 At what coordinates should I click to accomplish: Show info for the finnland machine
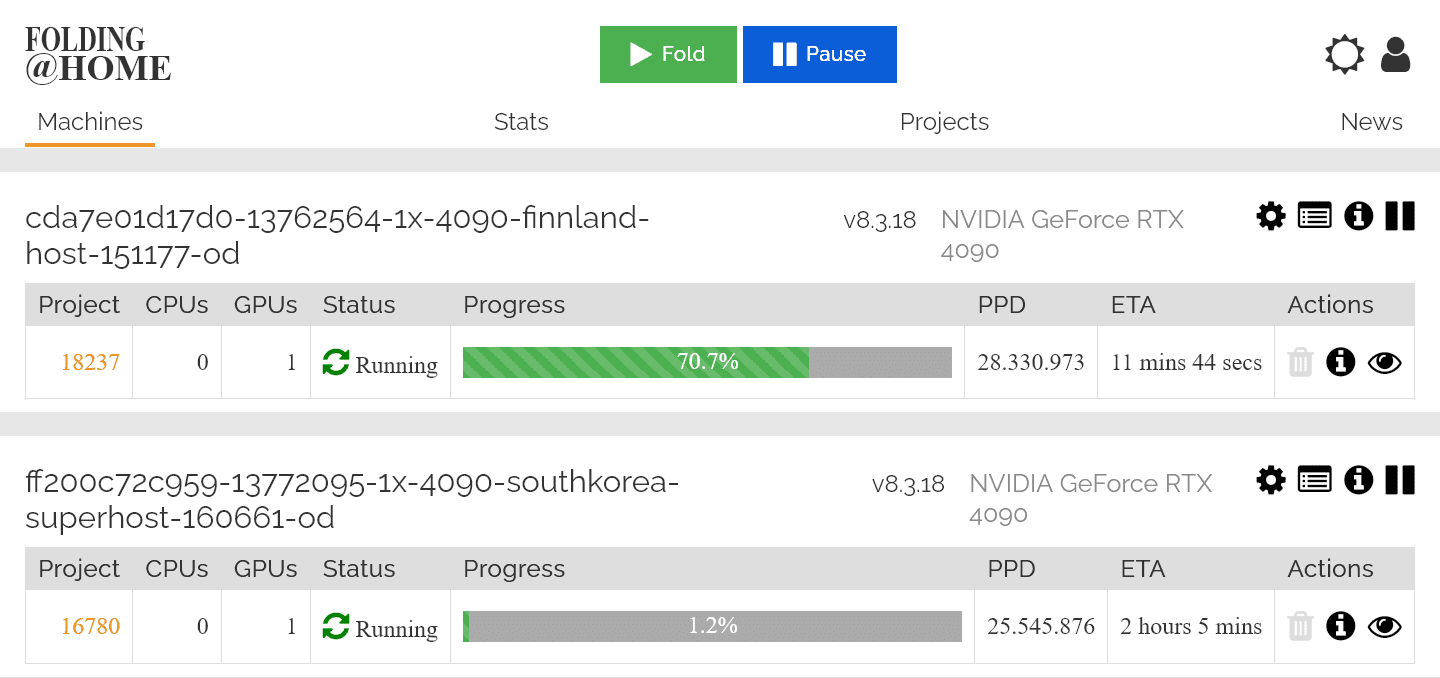click(1358, 216)
